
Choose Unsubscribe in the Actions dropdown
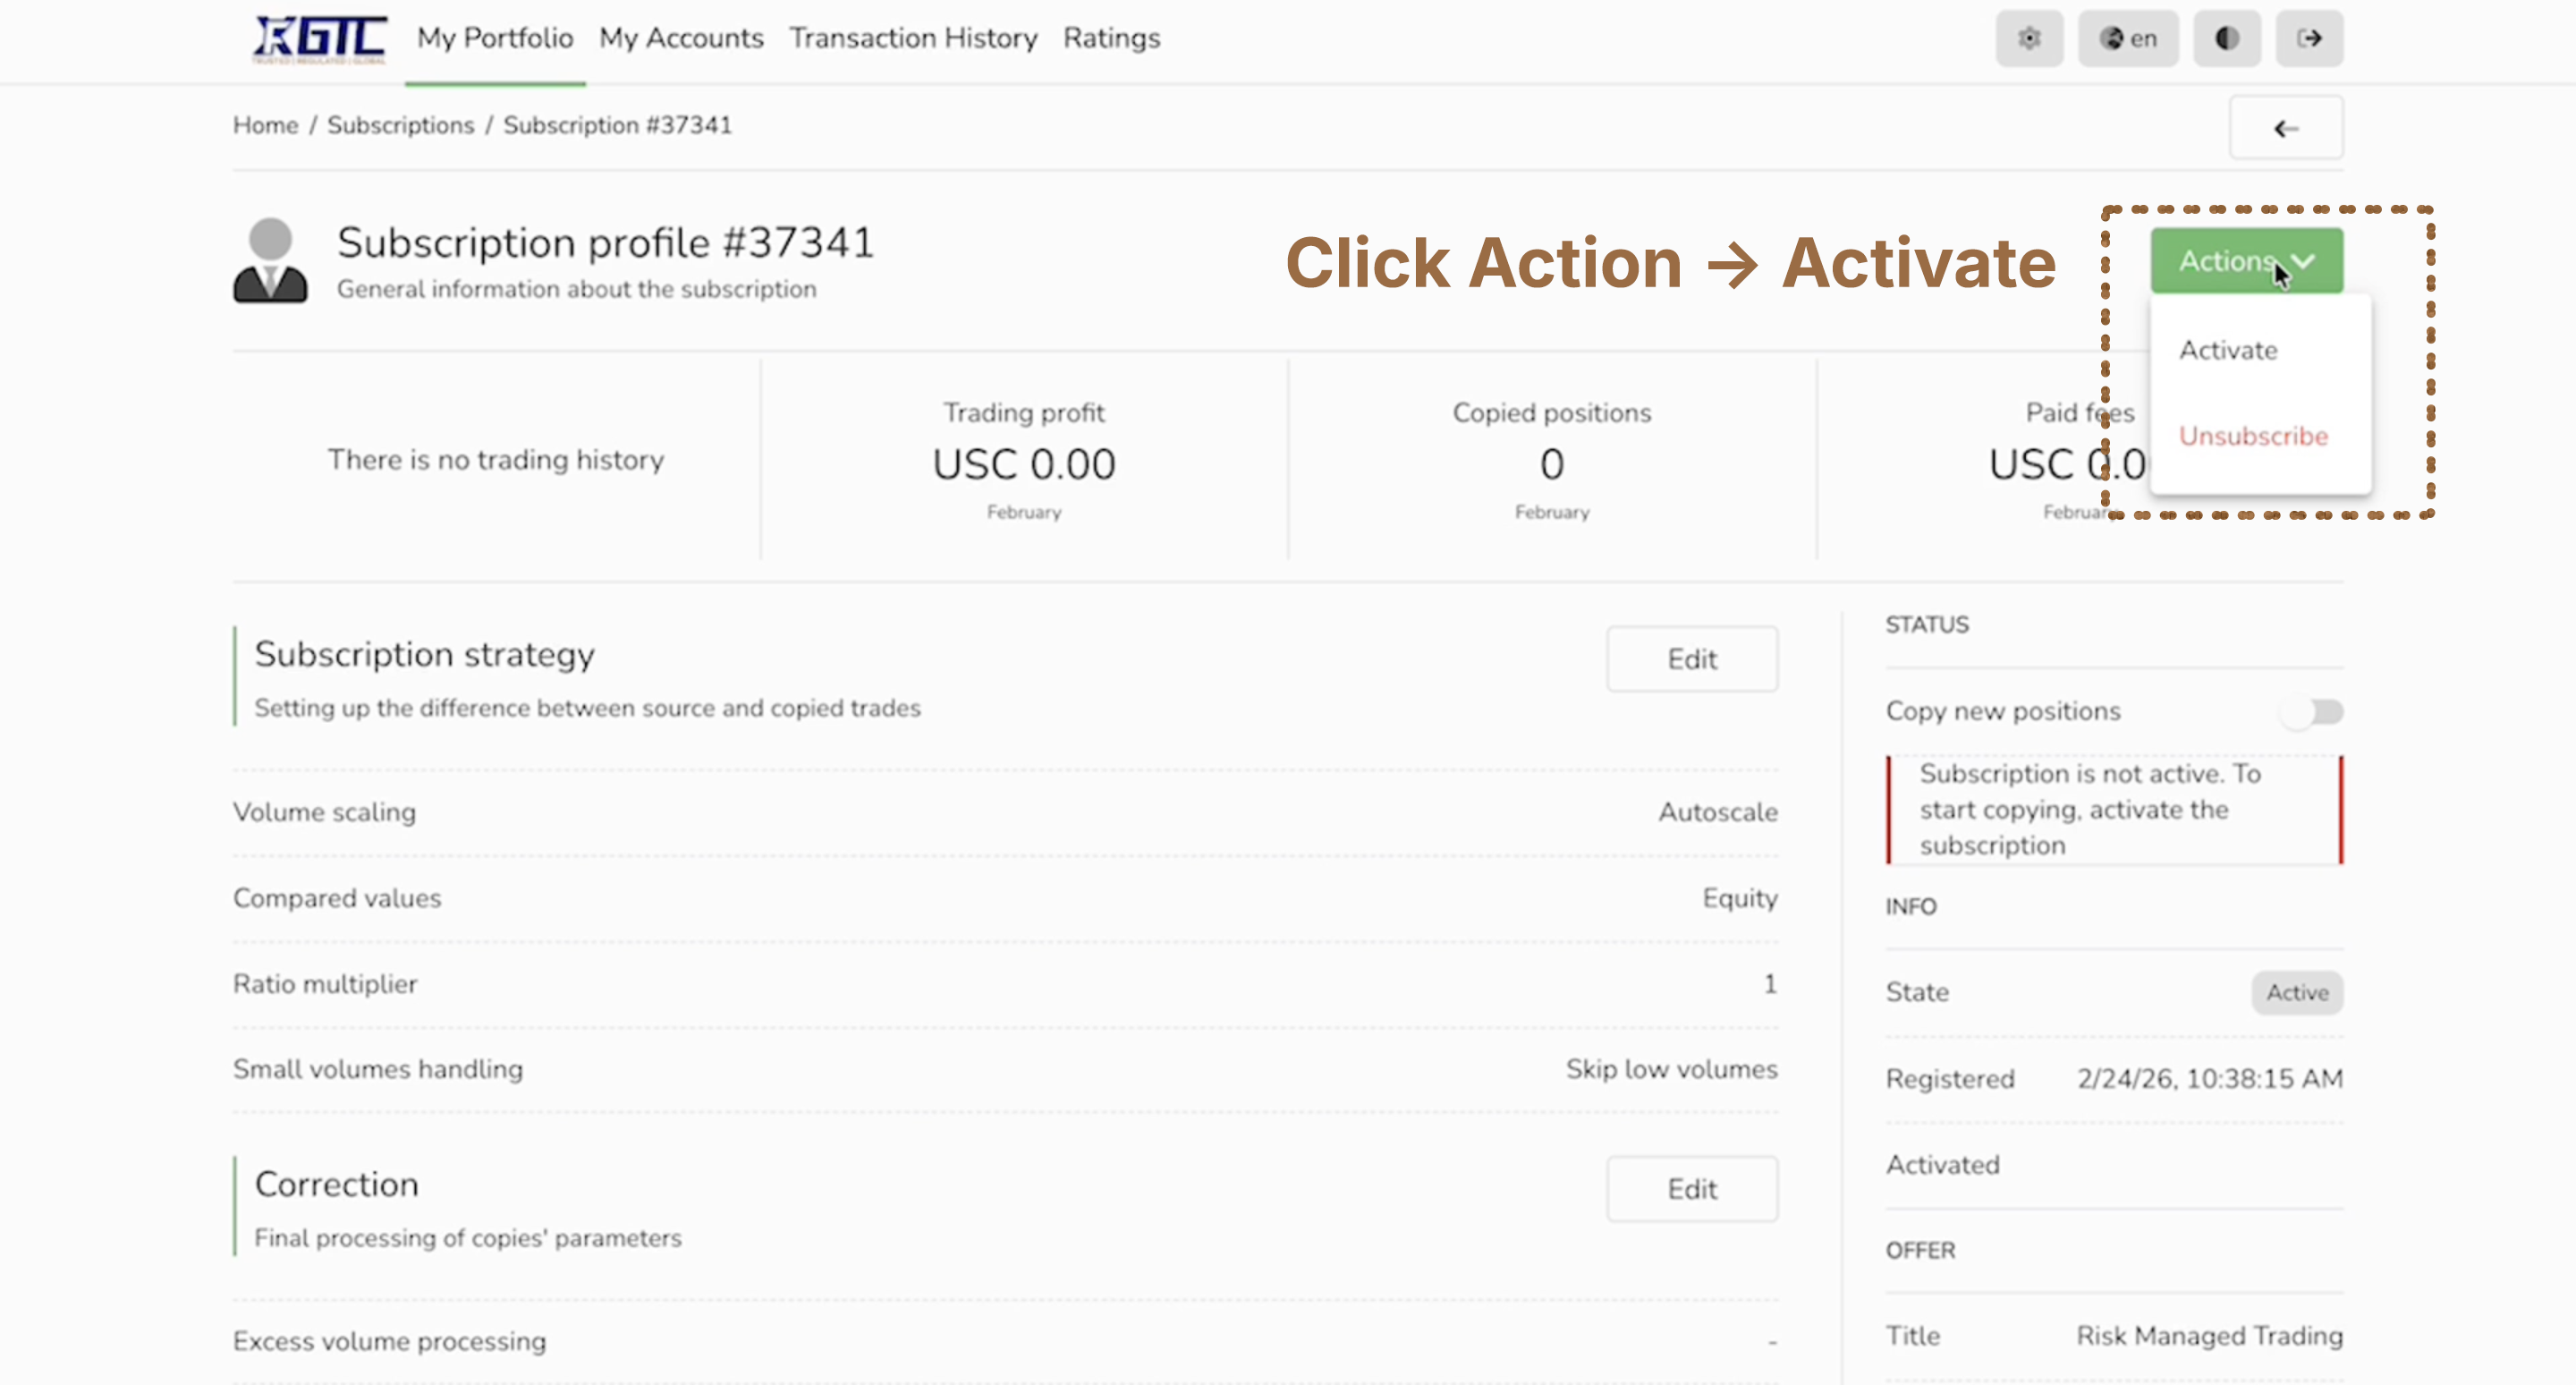pos(2253,436)
